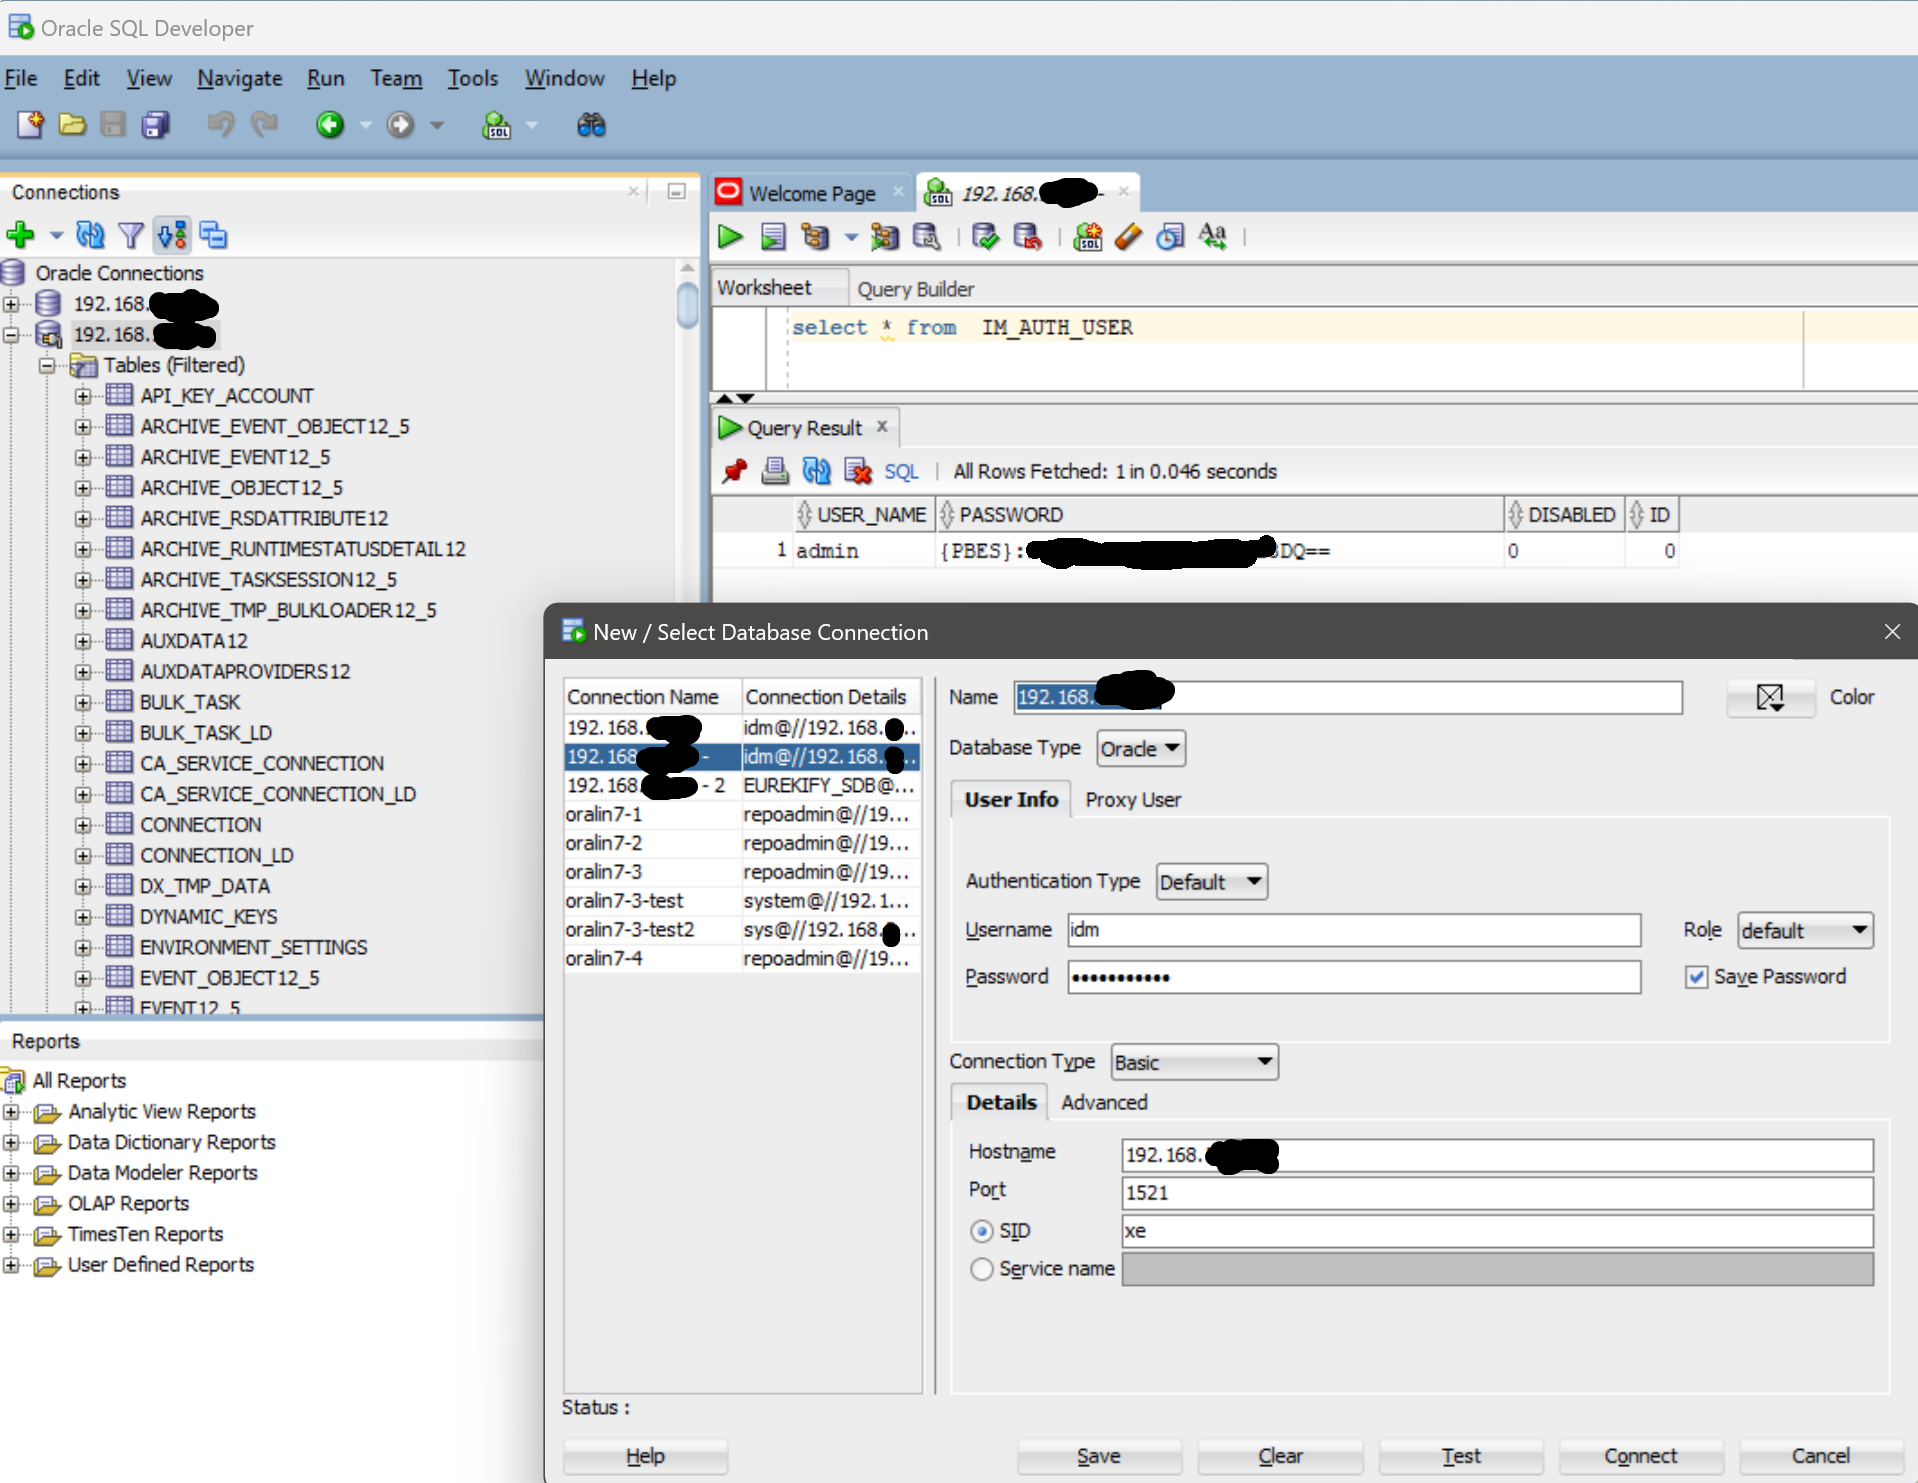Click the Clear eraser icon in worksheet toolbar
This screenshot has height=1483, width=1918.
pyautogui.click(x=1128, y=237)
